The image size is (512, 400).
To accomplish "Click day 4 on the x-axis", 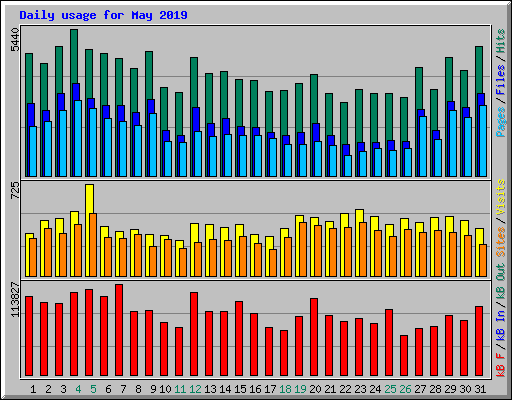I will coord(78,389).
